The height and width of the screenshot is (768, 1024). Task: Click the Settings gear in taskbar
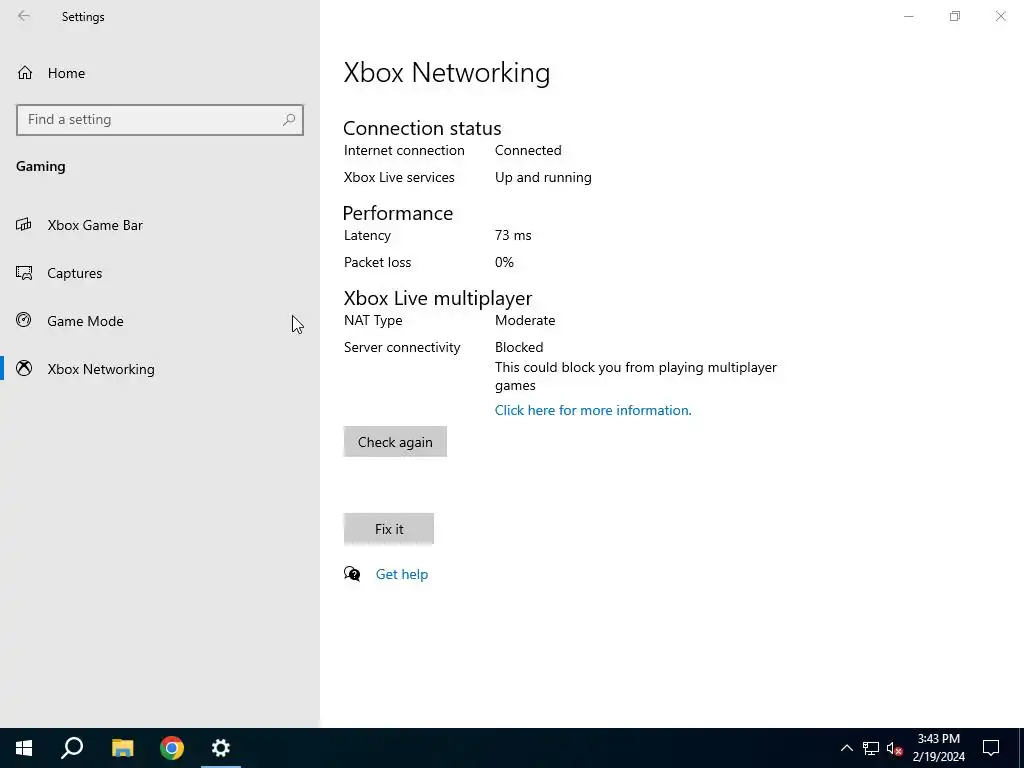pyautogui.click(x=221, y=748)
